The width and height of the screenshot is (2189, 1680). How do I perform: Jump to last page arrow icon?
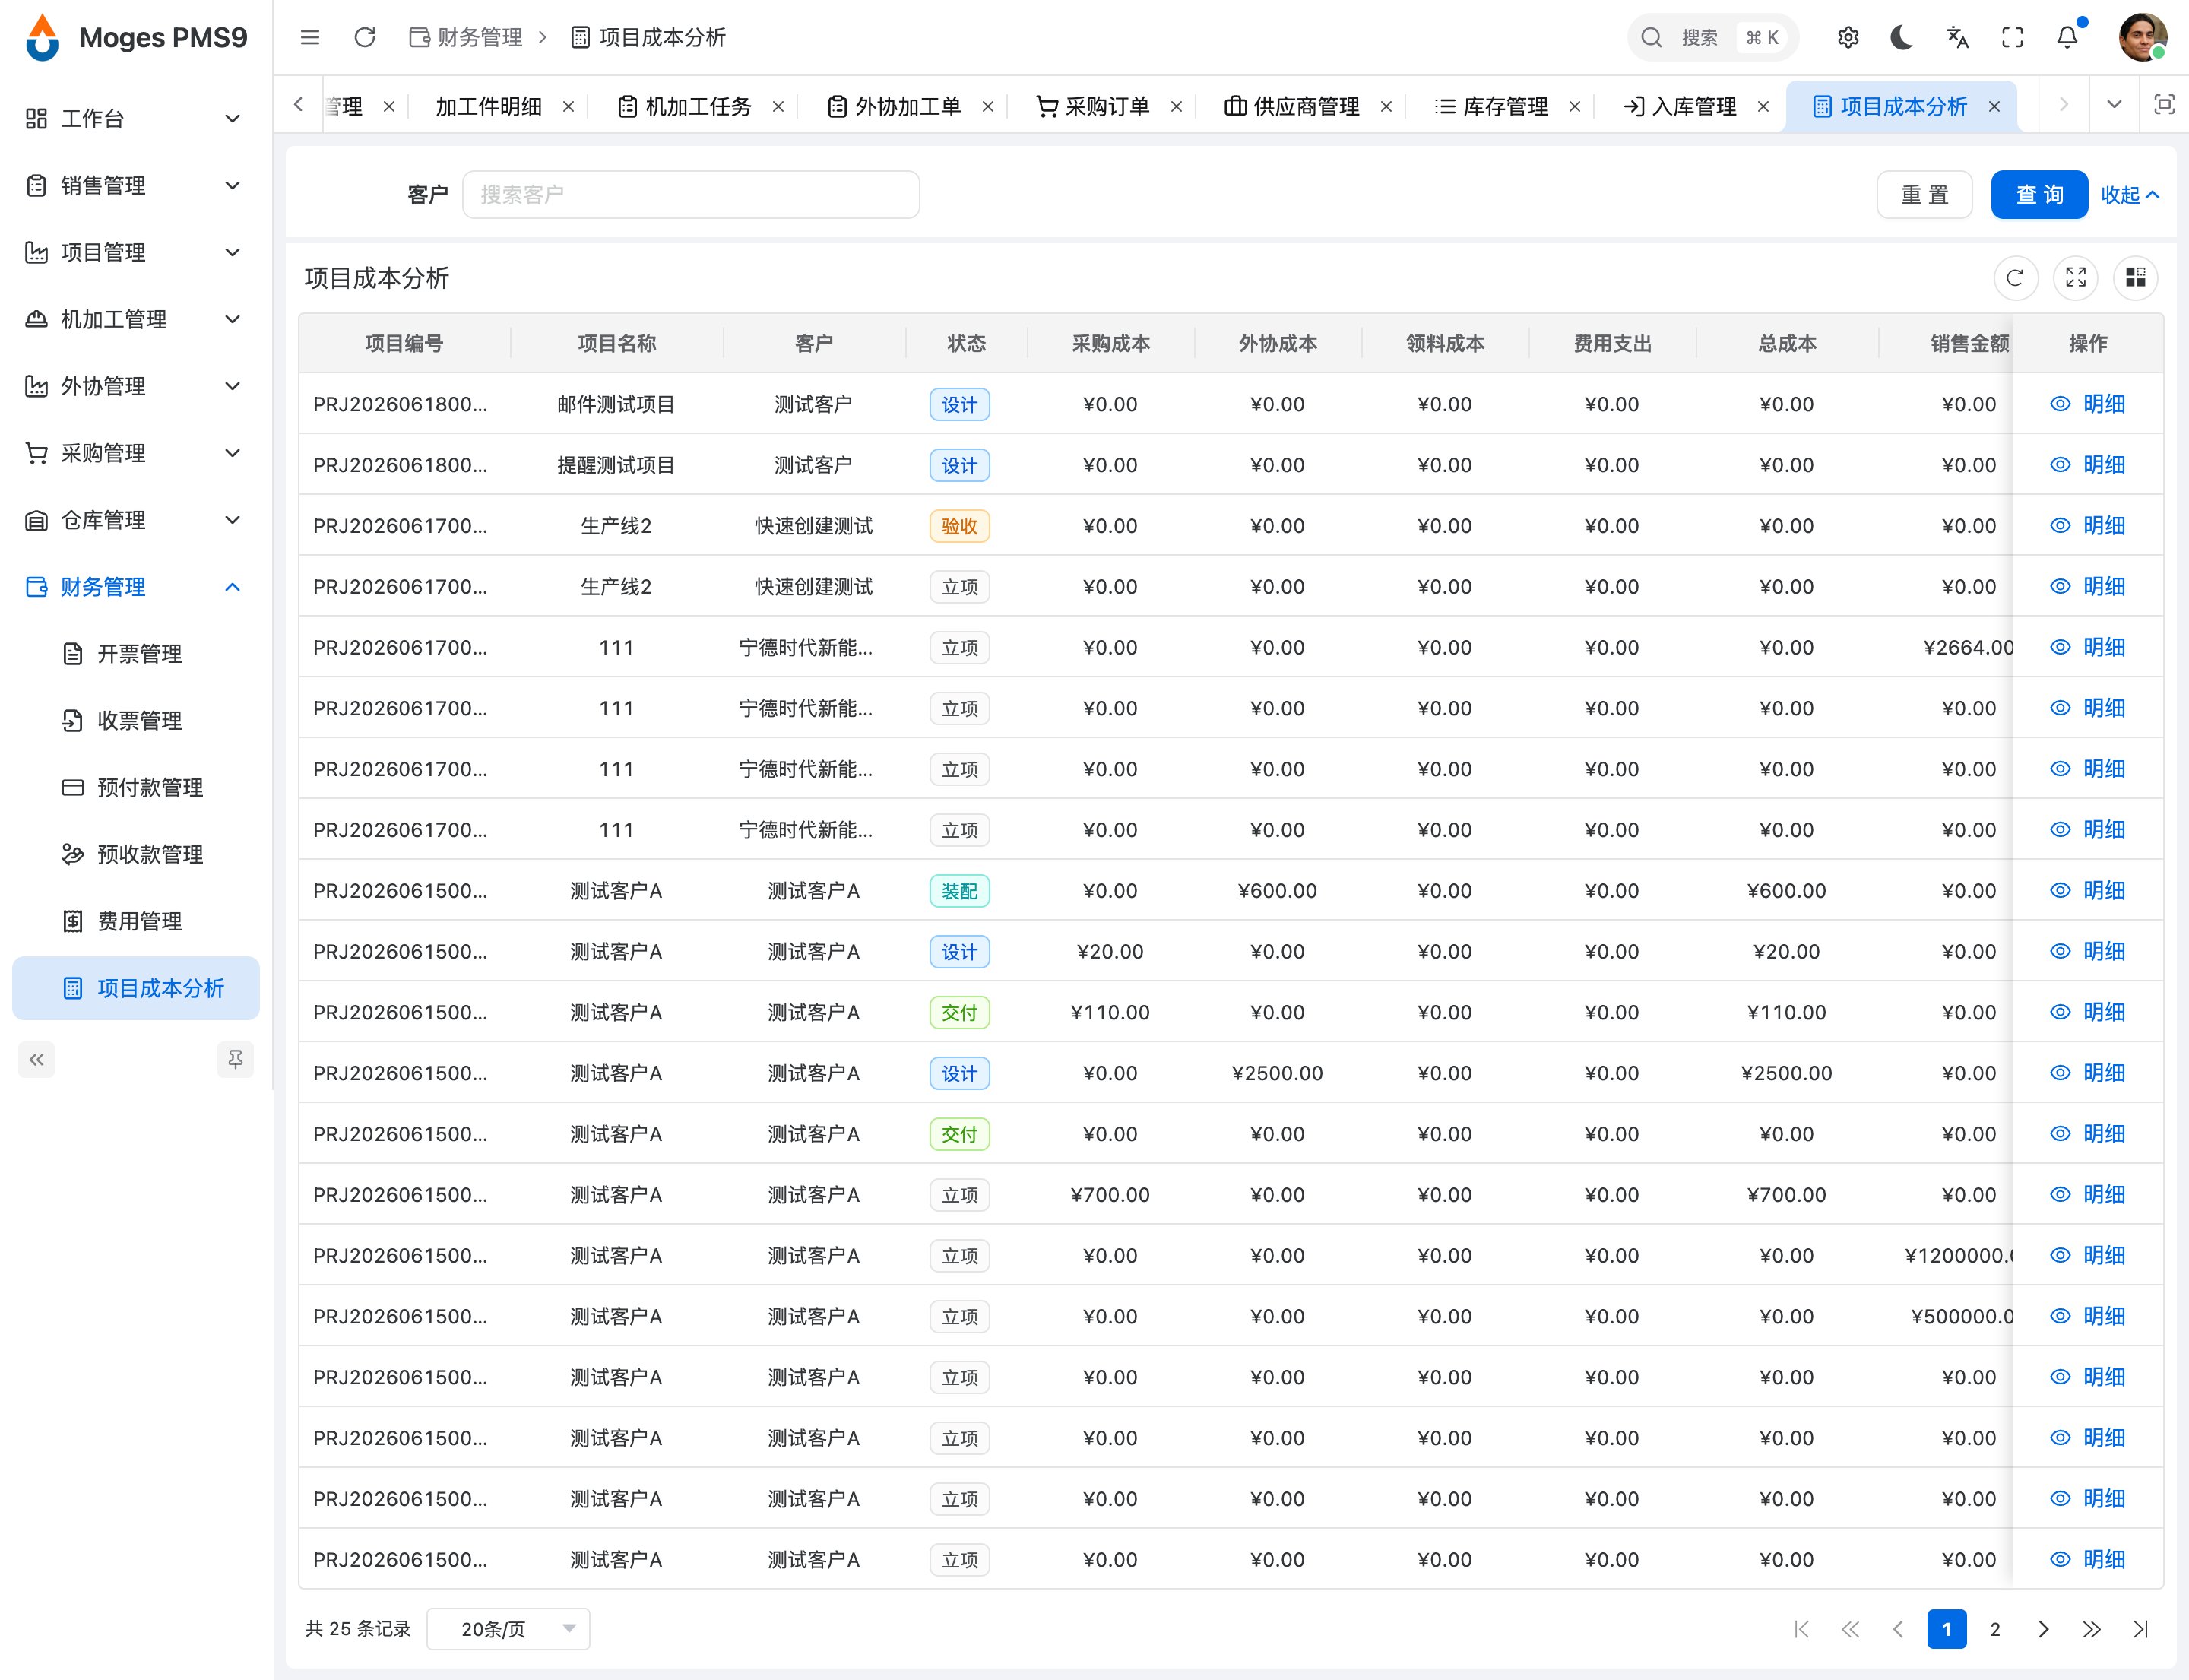(x=2140, y=1629)
